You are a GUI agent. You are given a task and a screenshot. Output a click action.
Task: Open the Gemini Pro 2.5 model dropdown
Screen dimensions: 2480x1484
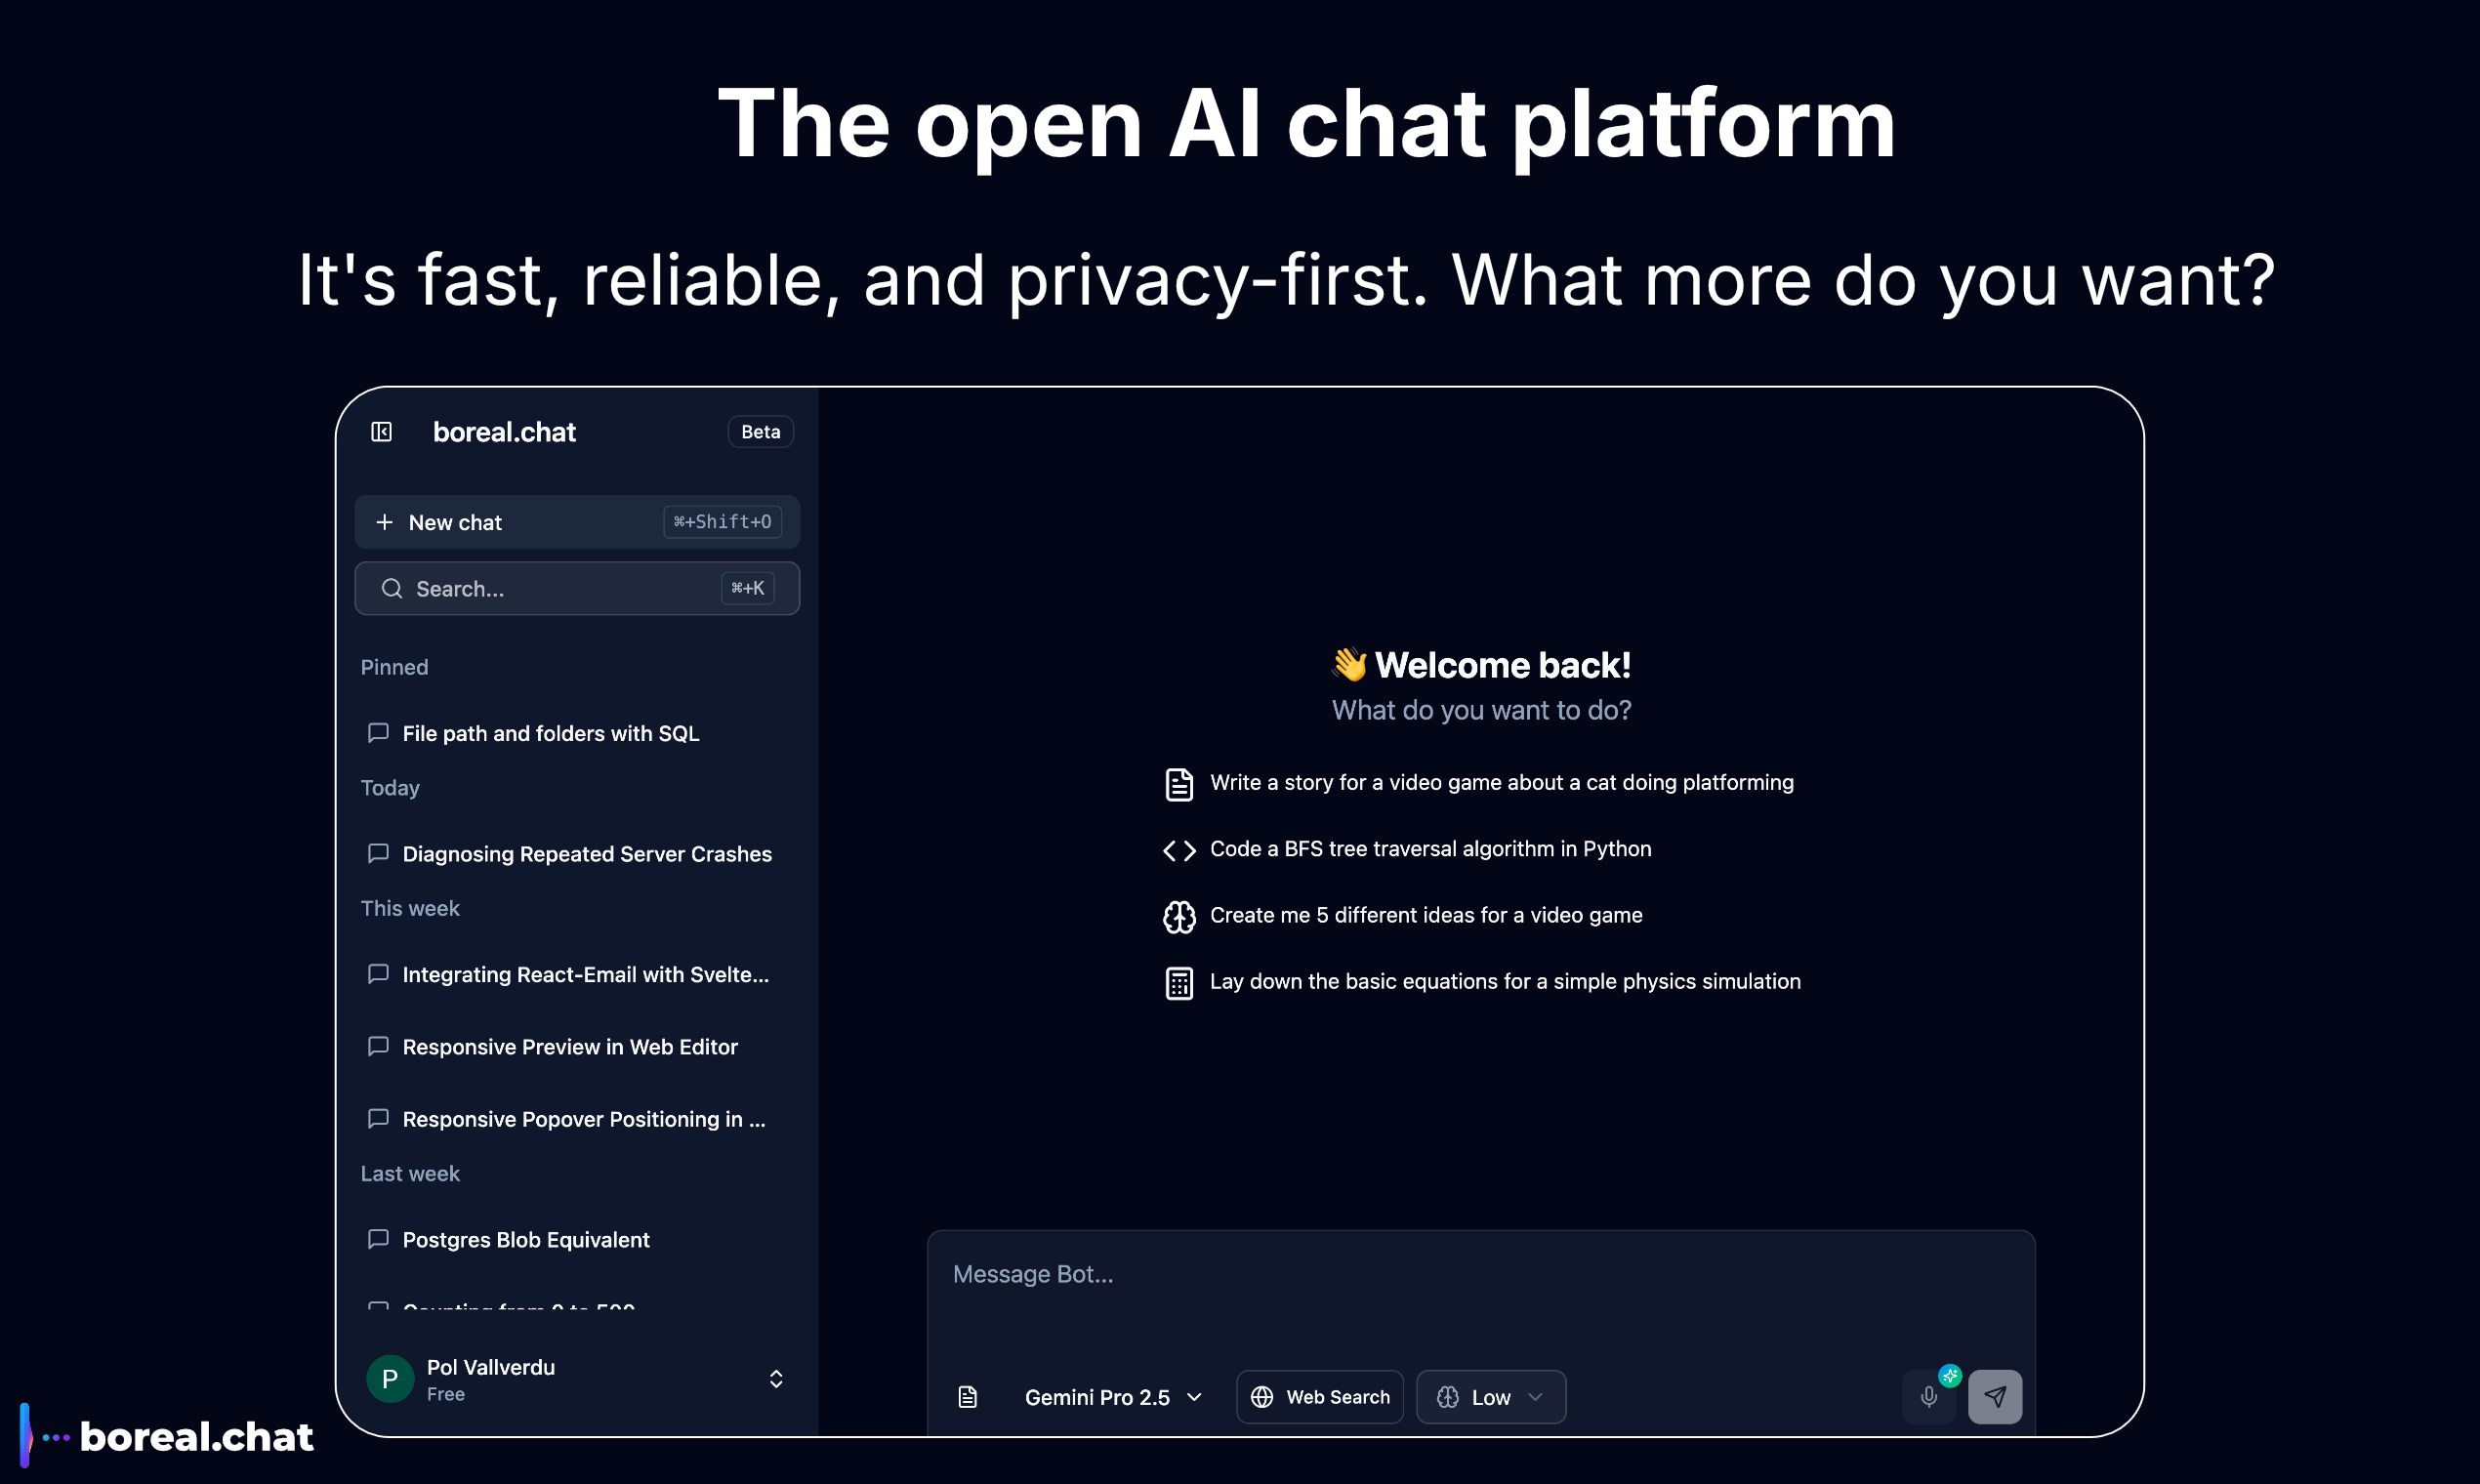coord(1112,1397)
